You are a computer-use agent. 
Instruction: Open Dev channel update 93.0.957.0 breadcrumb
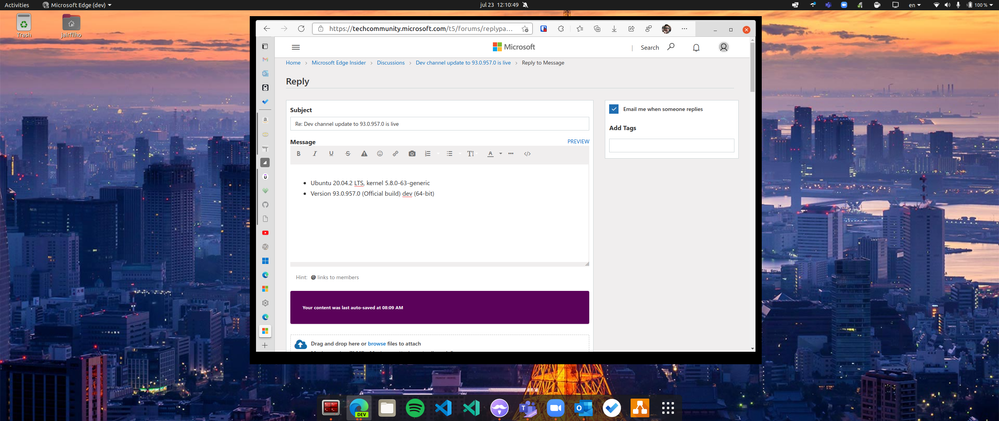click(463, 63)
